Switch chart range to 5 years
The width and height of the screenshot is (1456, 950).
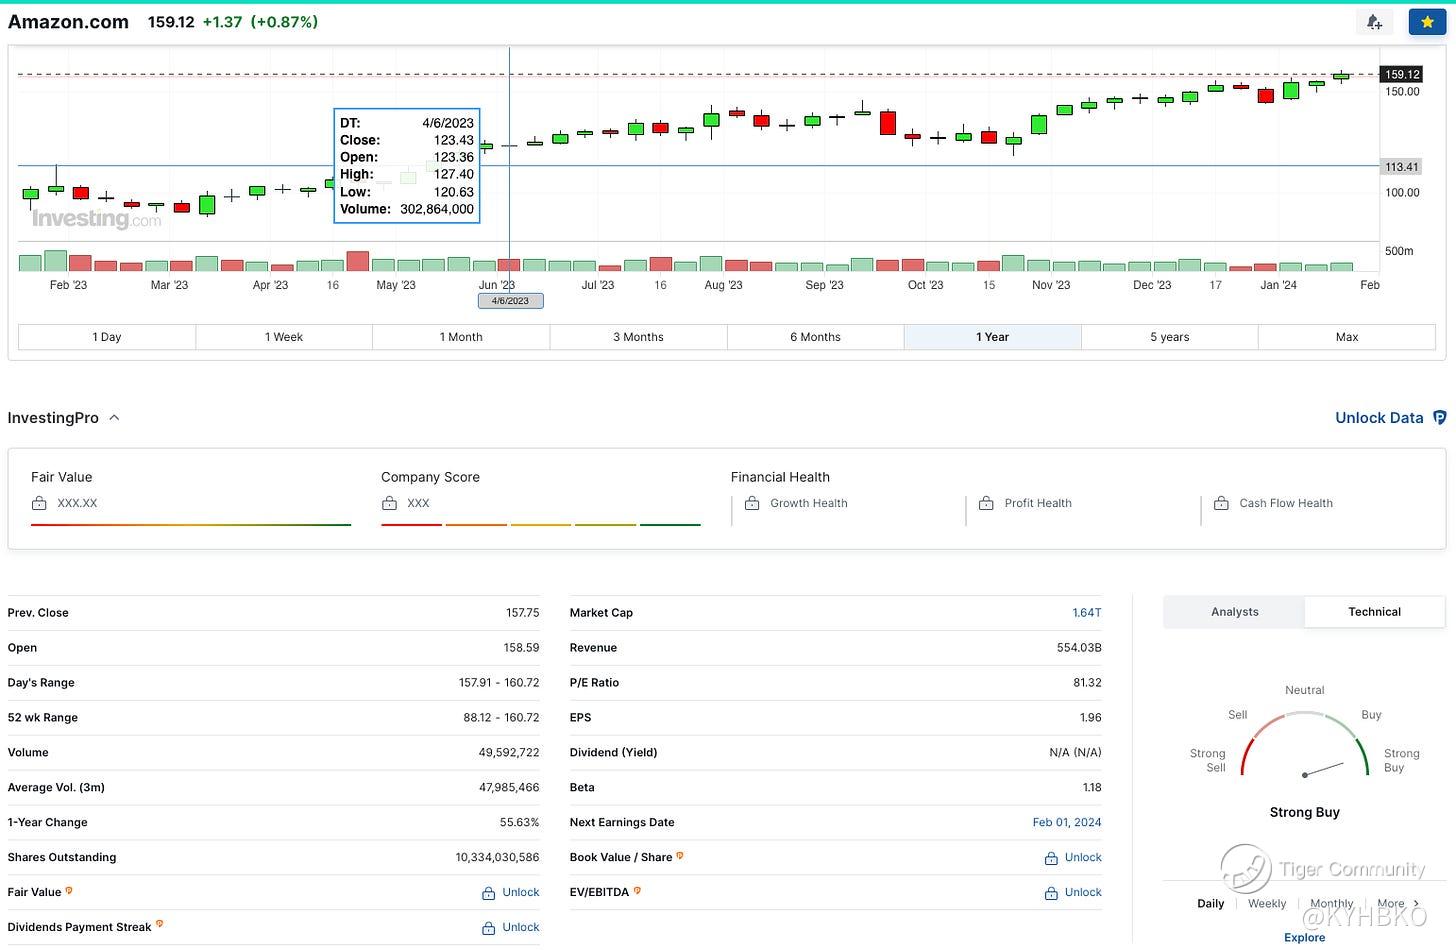coord(1169,337)
